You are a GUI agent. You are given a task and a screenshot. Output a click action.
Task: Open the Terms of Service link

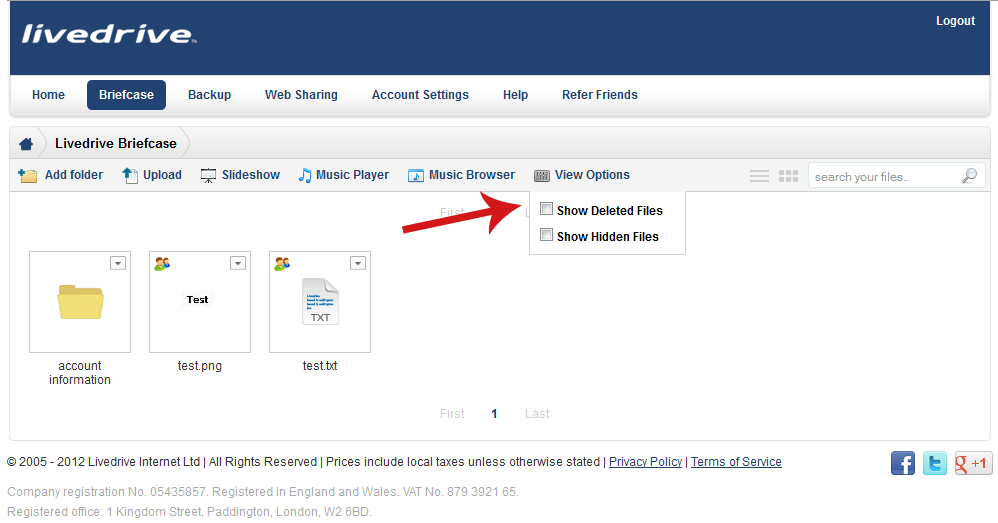(x=736, y=462)
